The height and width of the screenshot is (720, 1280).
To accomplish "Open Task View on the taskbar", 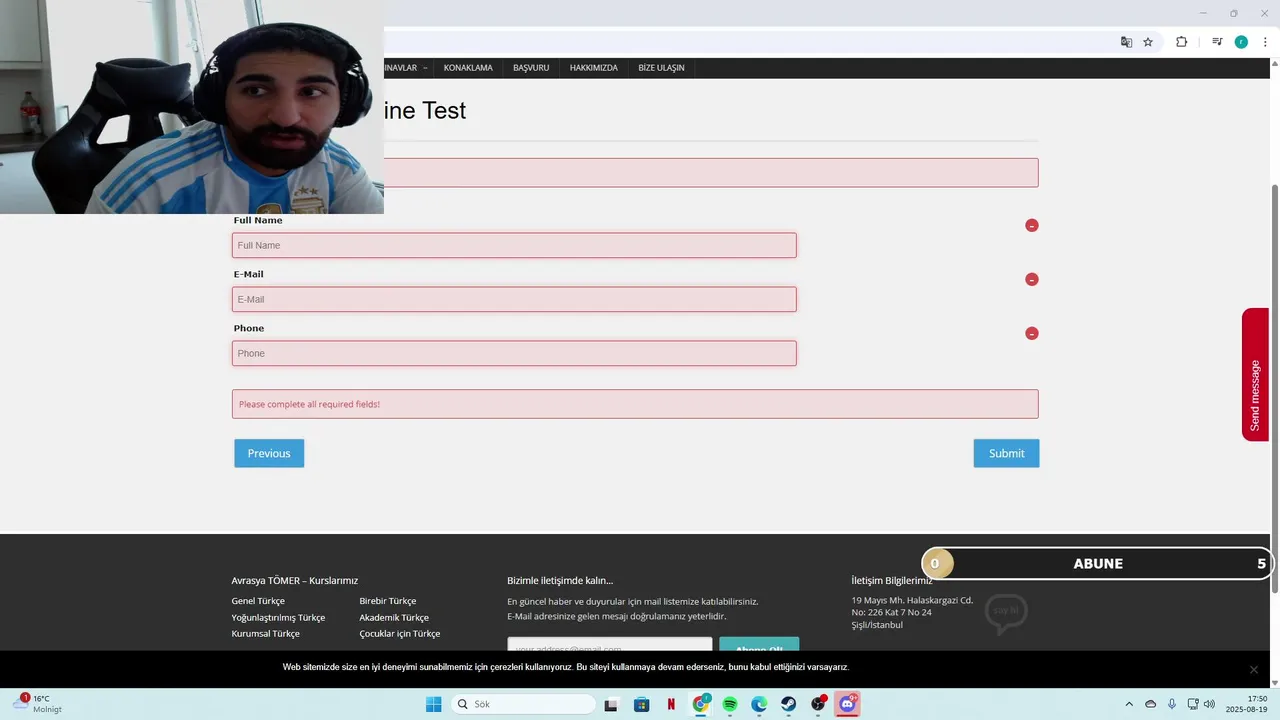I will point(611,704).
